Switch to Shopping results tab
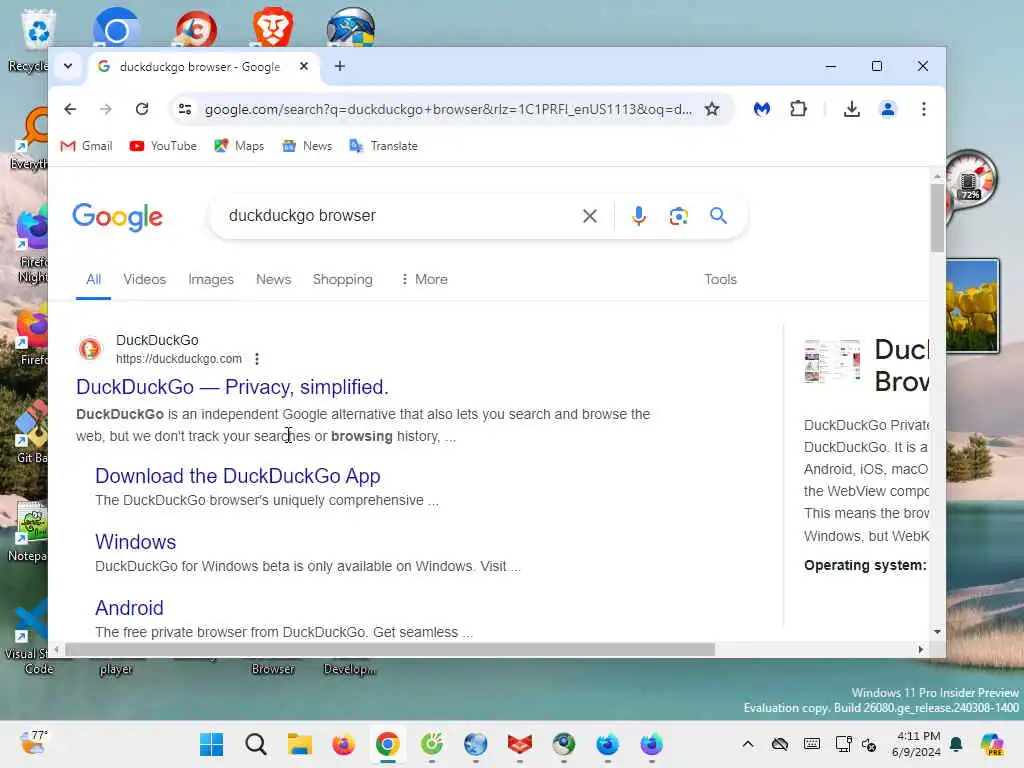Image resolution: width=1024 pixels, height=768 pixels. click(x=342, y=280)
